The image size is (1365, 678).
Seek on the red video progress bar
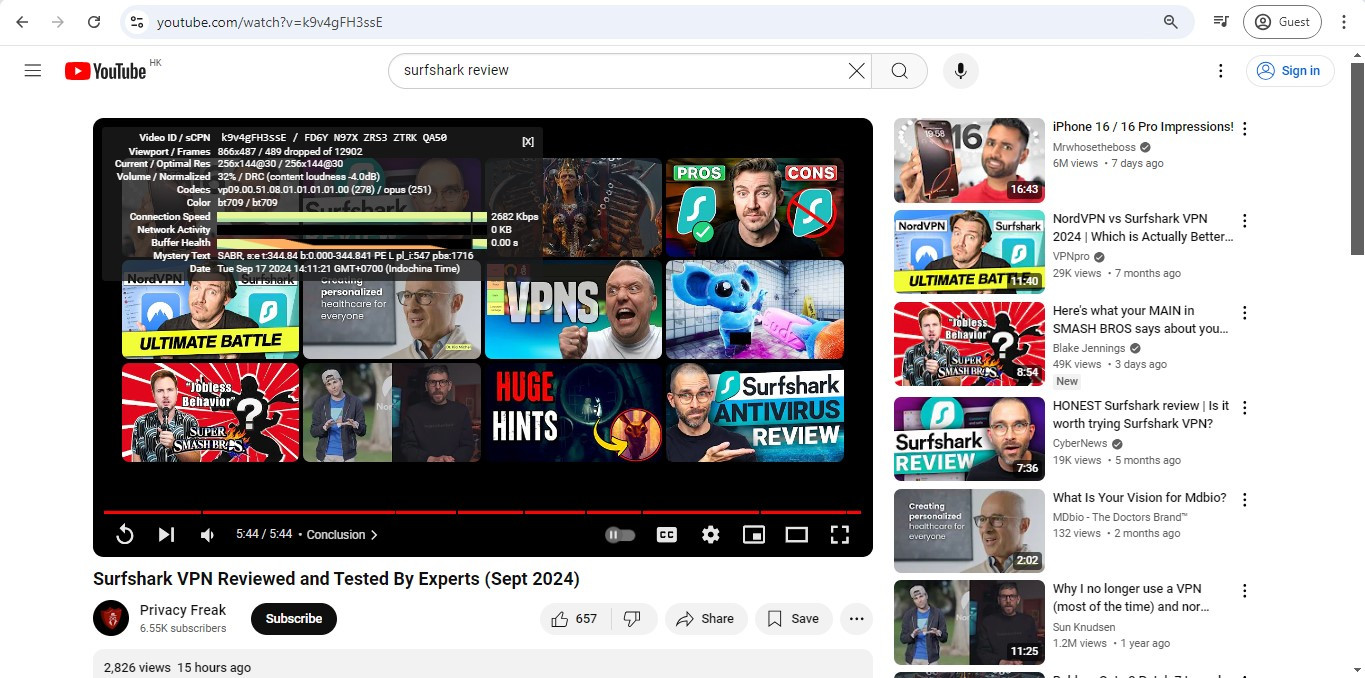(482, 512)
